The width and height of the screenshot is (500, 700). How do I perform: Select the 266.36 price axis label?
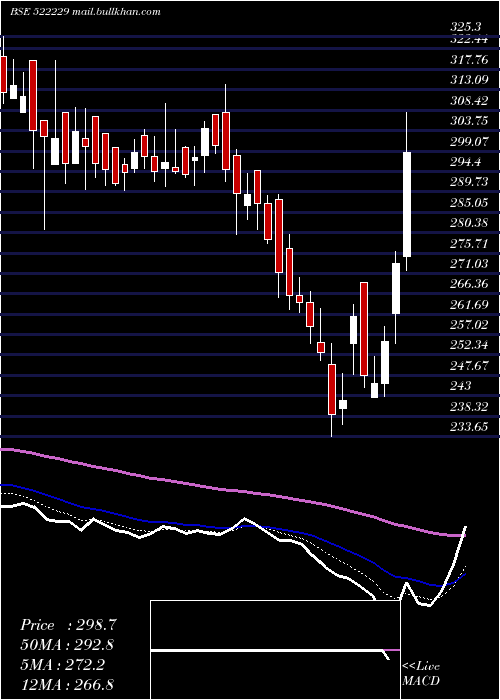(469, 284)
